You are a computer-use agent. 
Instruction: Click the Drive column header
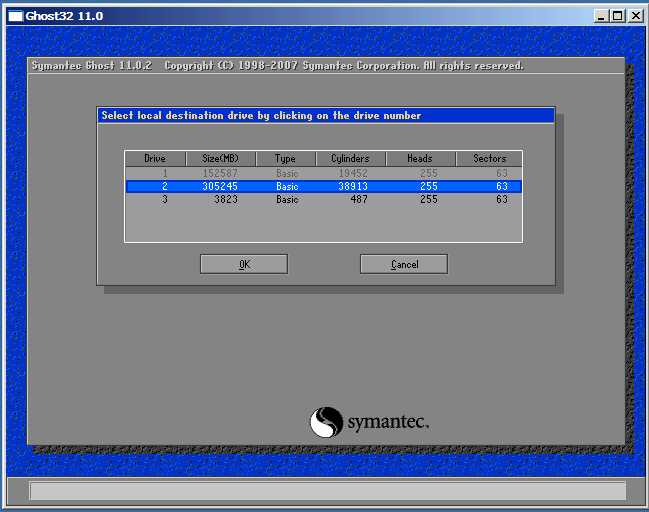155,159
